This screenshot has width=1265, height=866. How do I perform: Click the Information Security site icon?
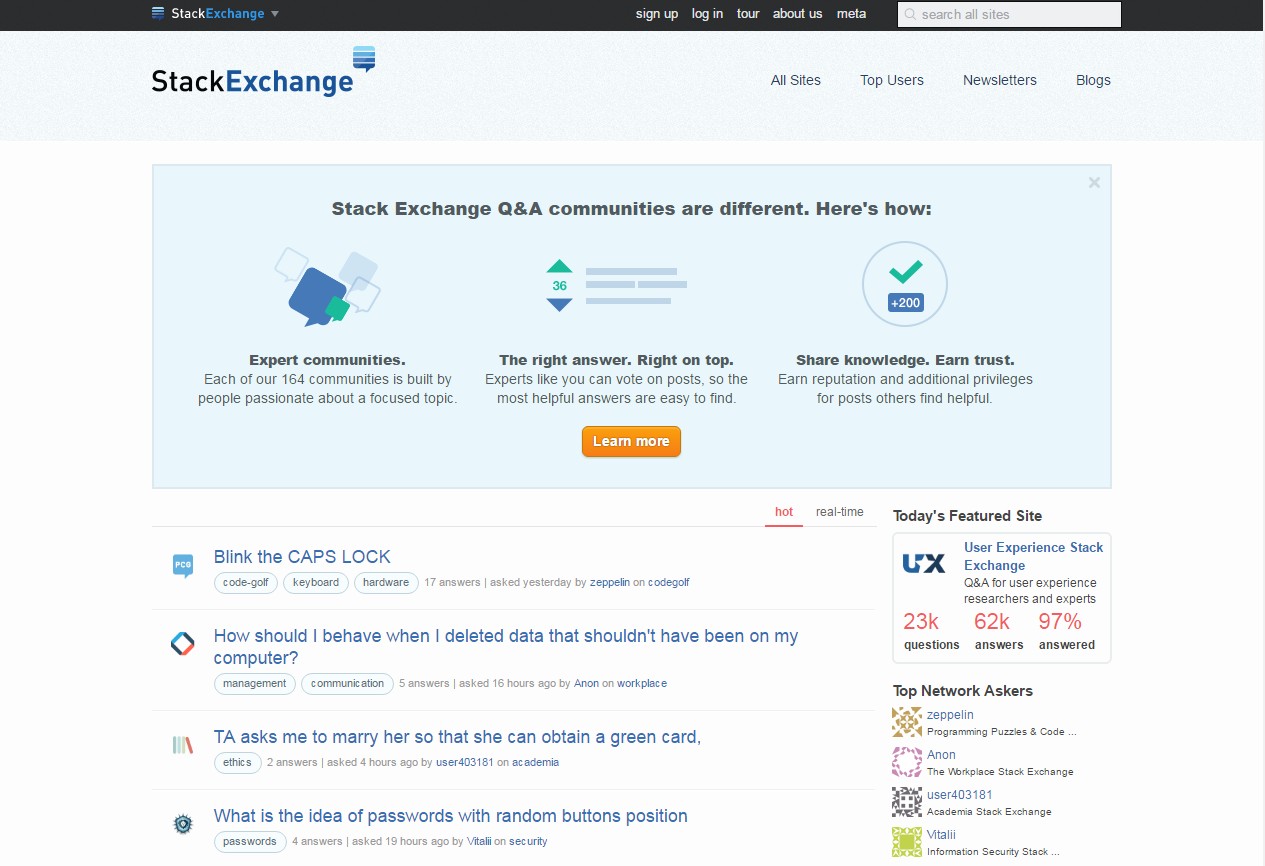182,824
